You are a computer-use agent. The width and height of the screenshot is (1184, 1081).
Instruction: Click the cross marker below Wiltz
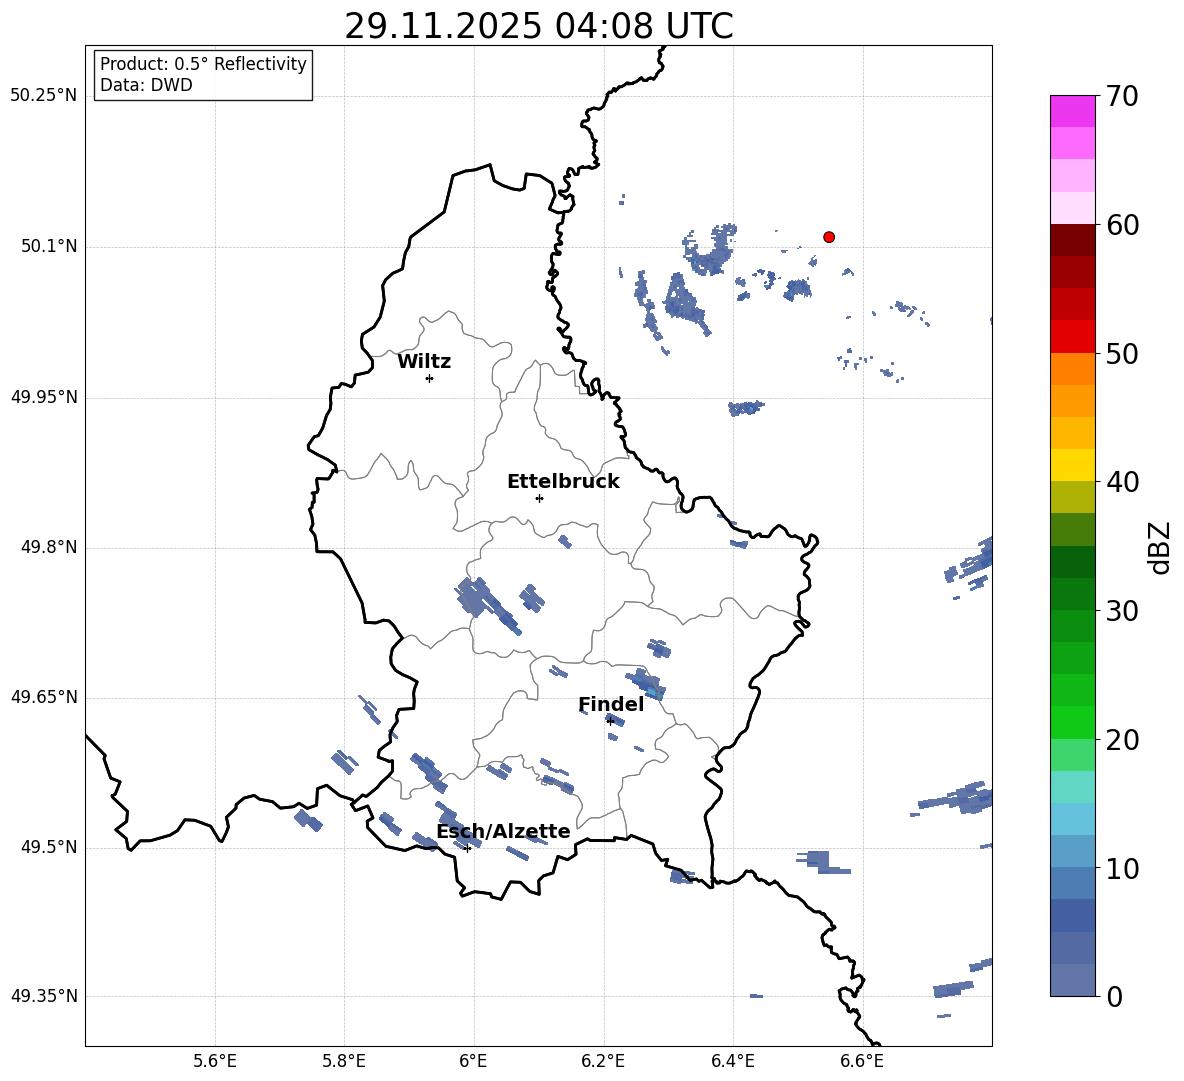[429, 378]
